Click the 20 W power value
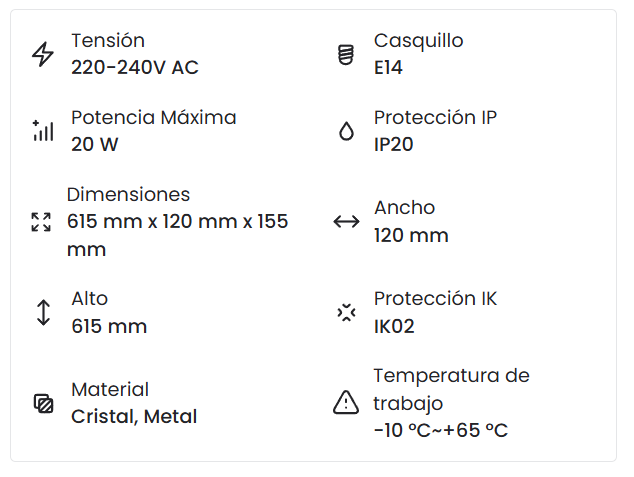This screenshot has height=477, width=634. click(x=95, y=144)
